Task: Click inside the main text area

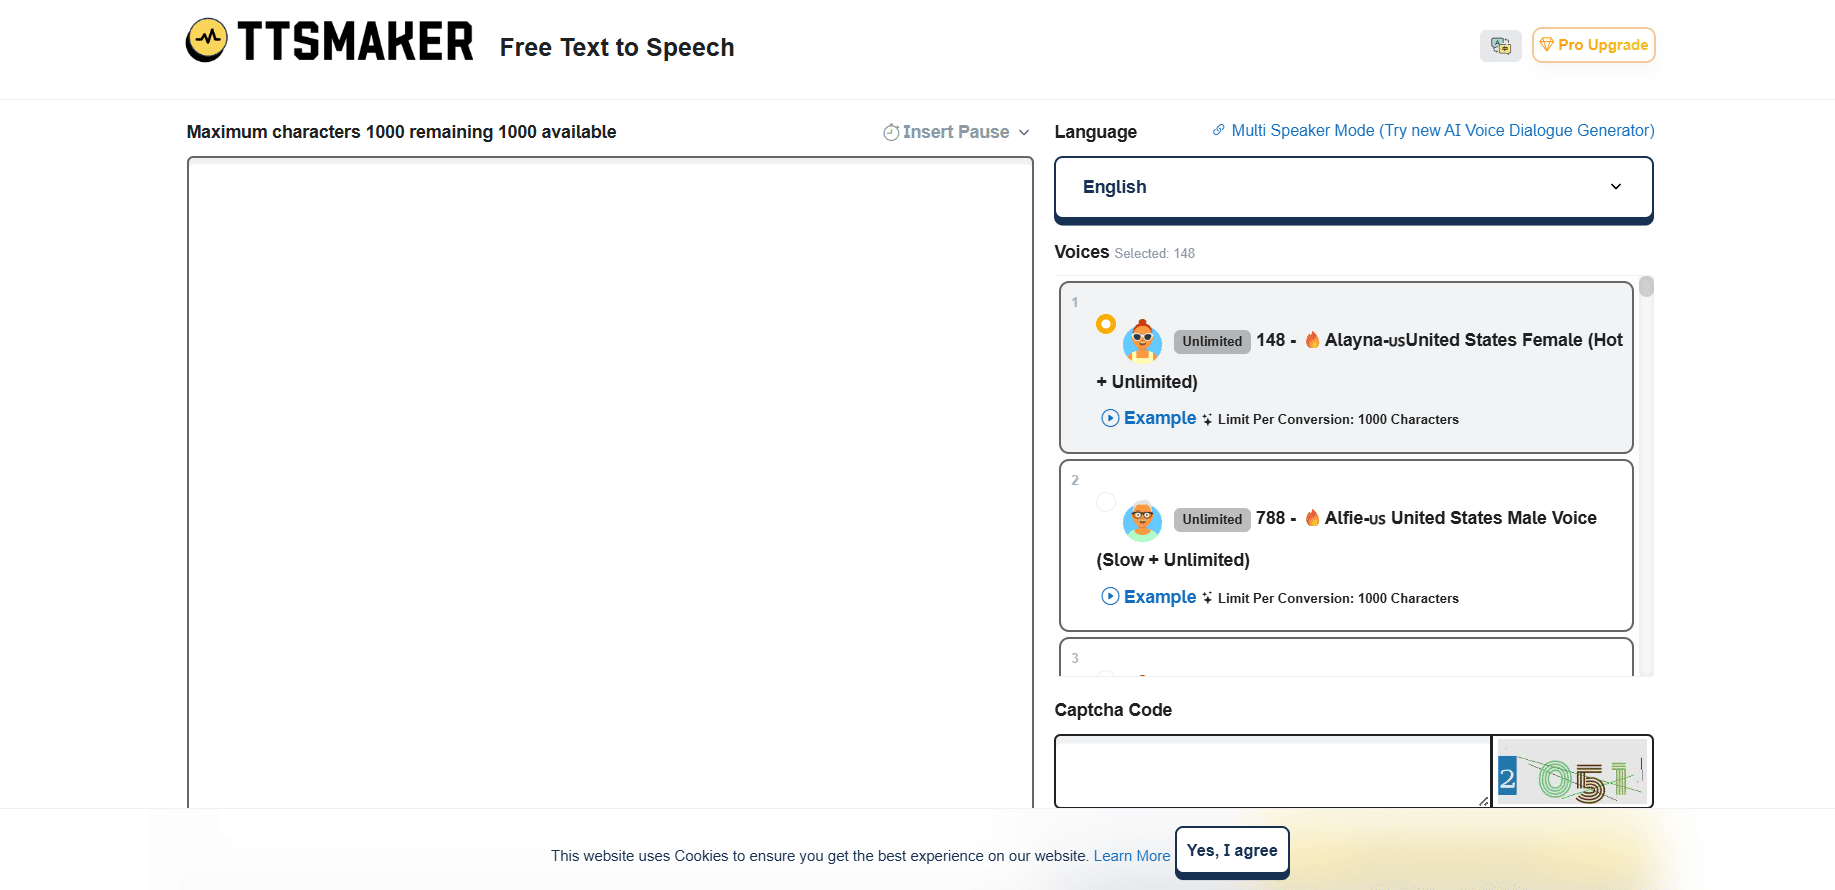Action: [x=610, y=480]
